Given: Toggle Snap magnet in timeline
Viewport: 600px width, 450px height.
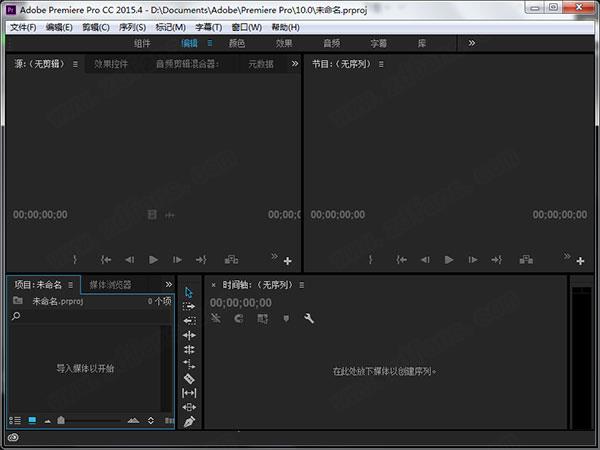Looking at the screenshot, I should tap(239, 318).
